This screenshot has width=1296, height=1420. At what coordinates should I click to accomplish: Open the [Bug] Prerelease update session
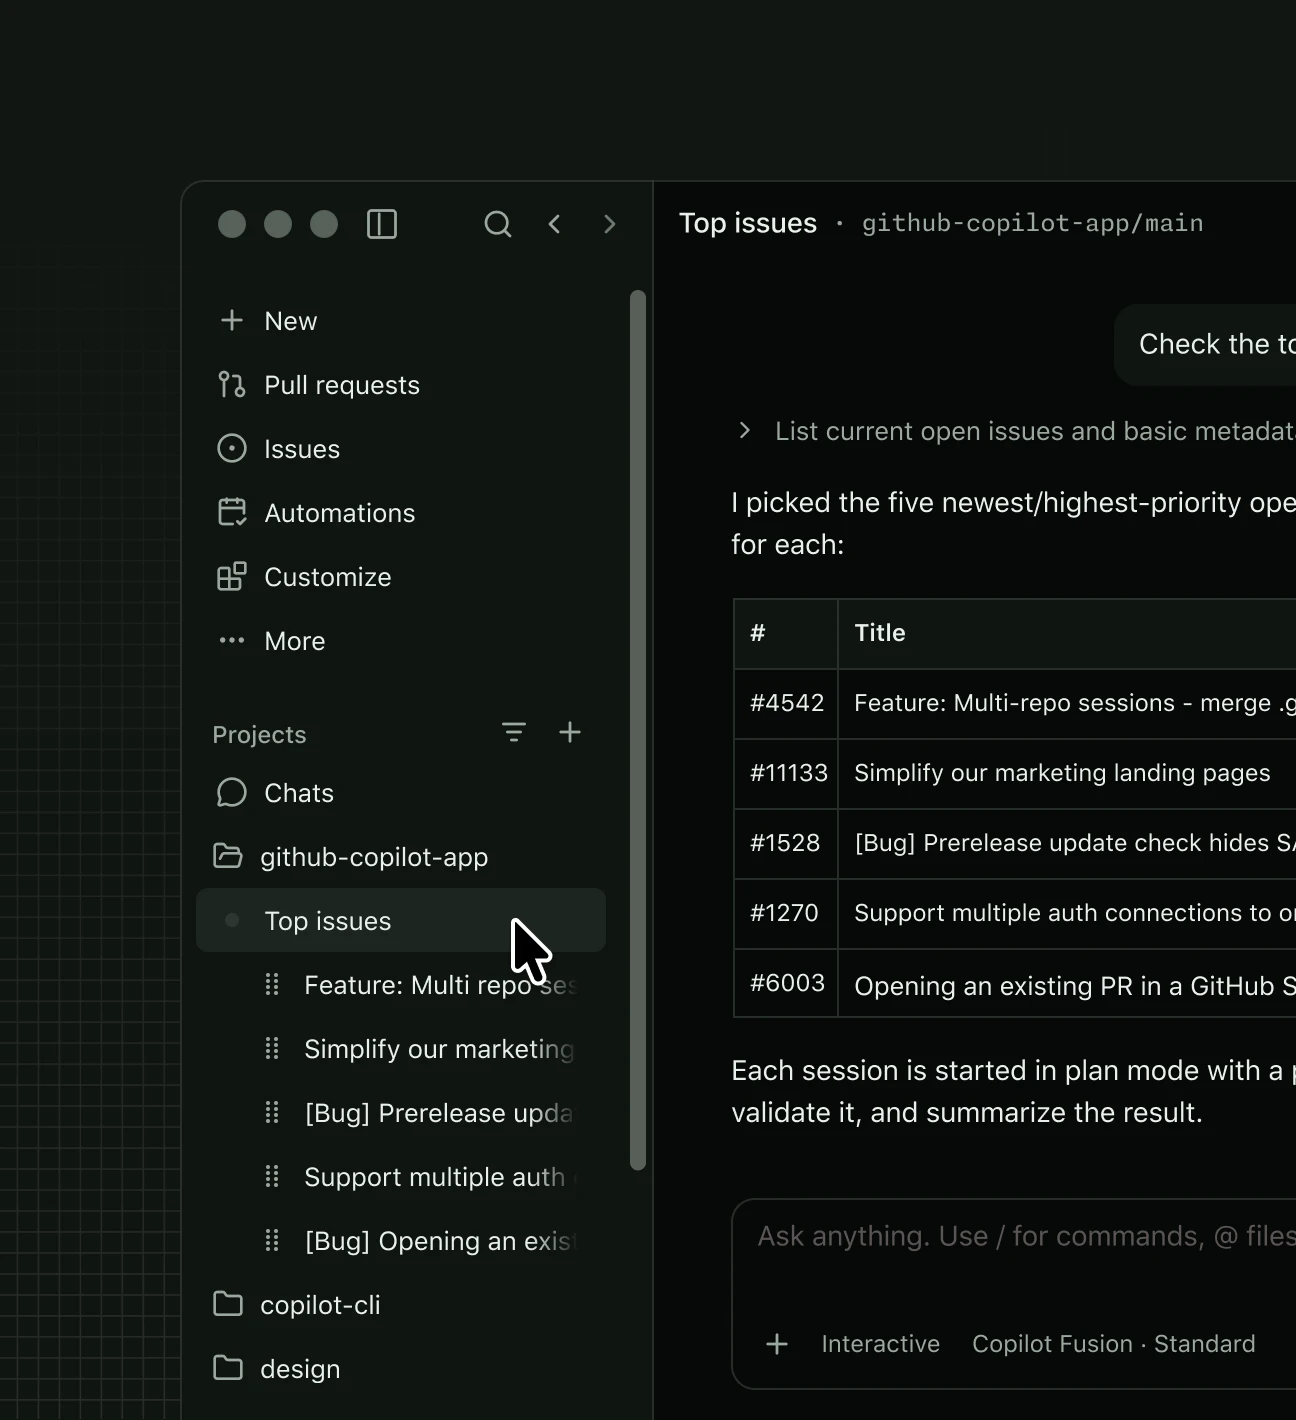click(x=440, y=1113)
